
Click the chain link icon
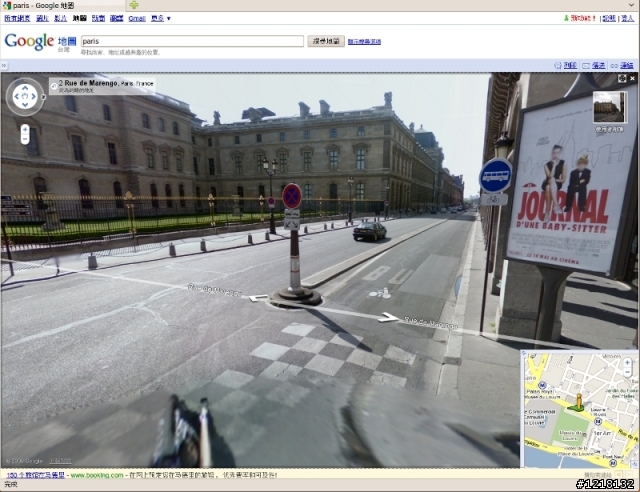coord(614,66)
